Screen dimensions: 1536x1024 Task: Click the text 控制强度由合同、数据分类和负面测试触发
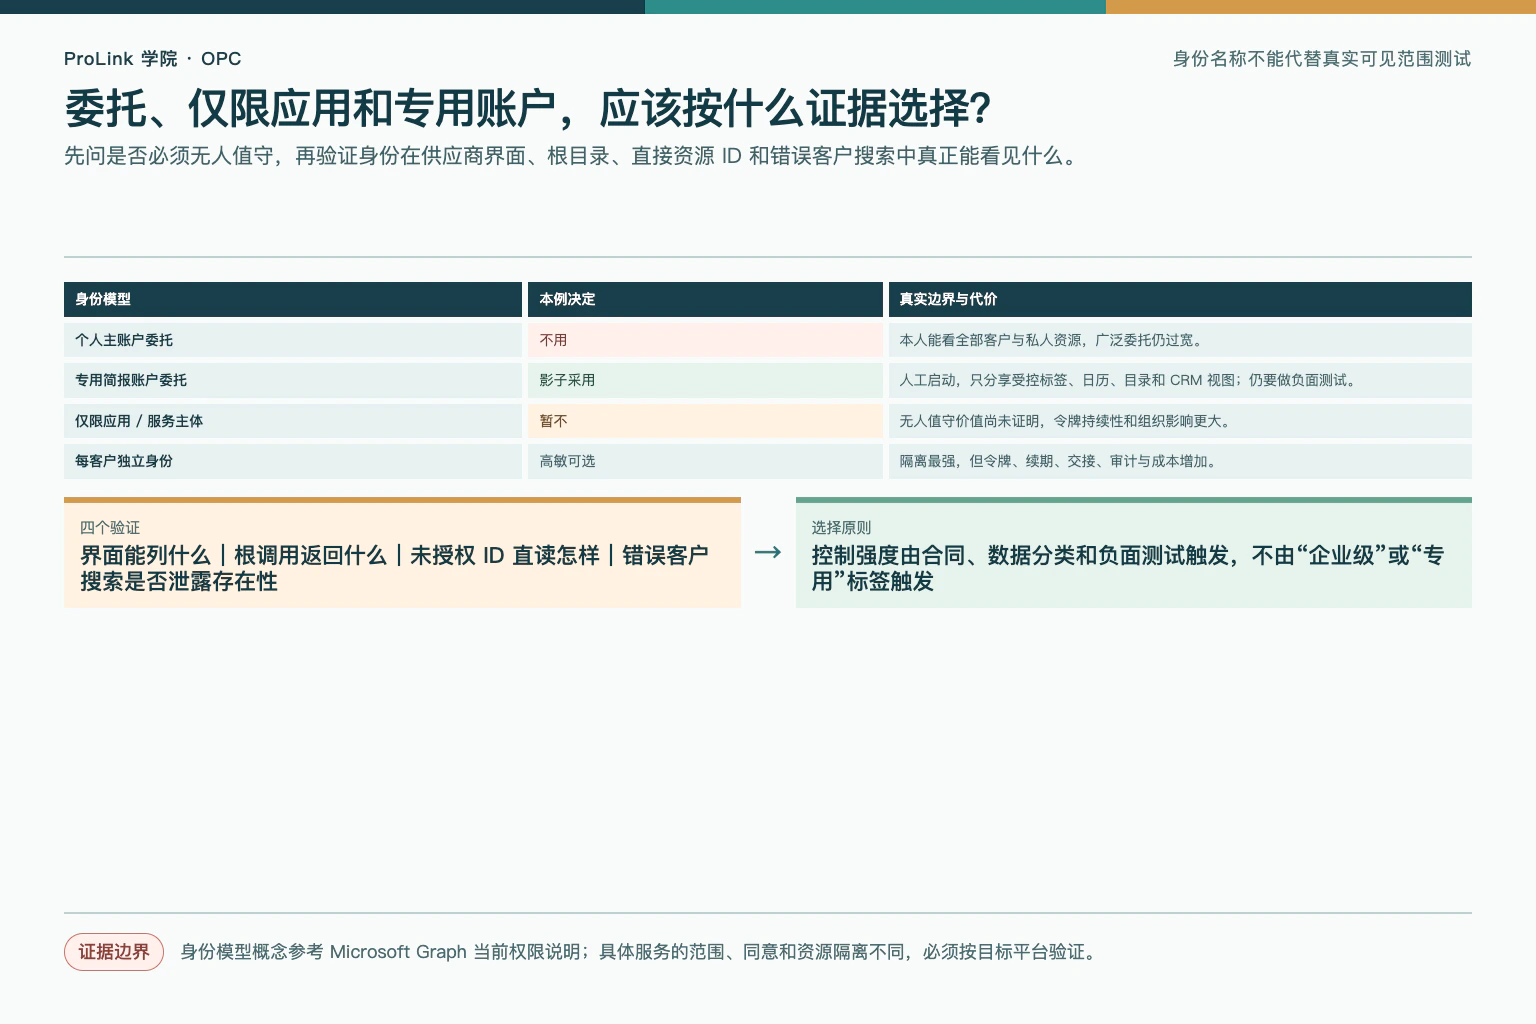(x=1127, y=568)
